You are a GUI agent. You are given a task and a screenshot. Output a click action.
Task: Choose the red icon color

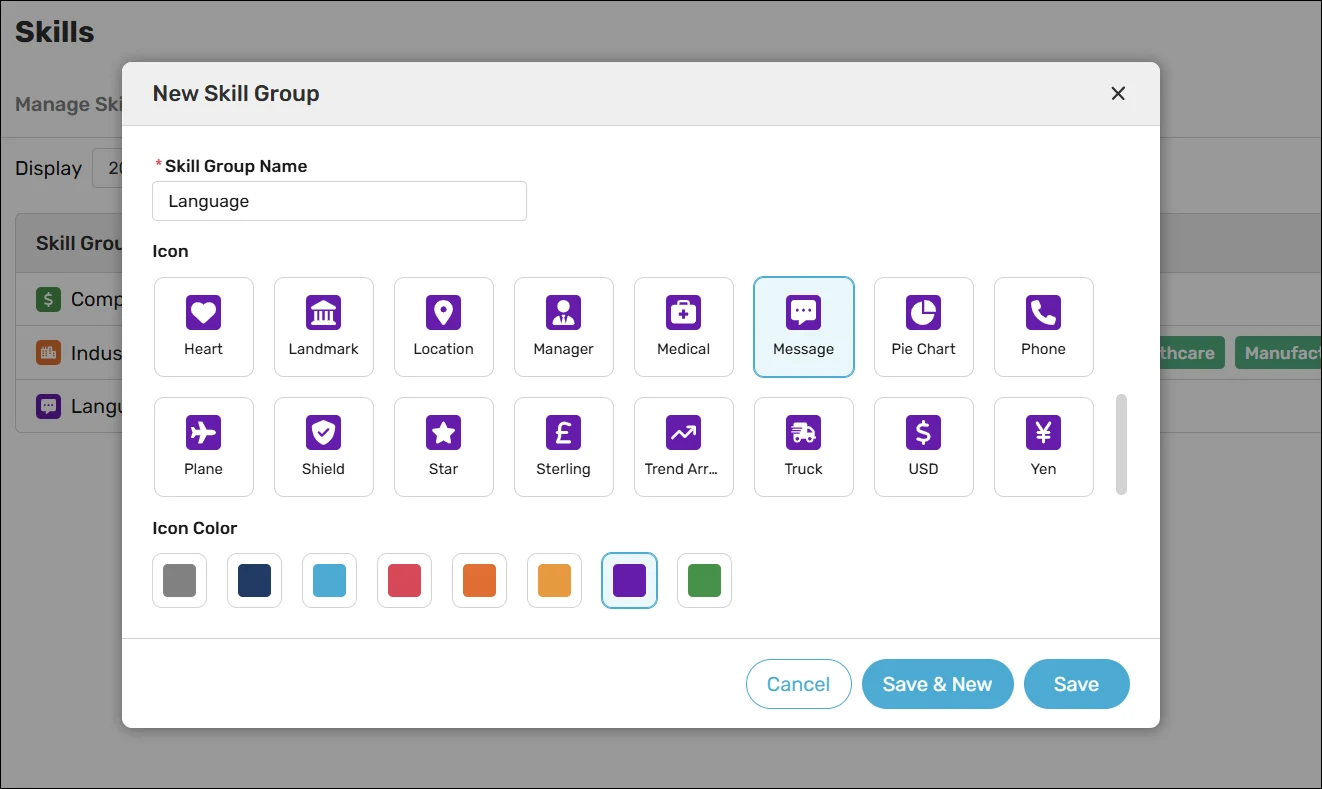point(405,581)
